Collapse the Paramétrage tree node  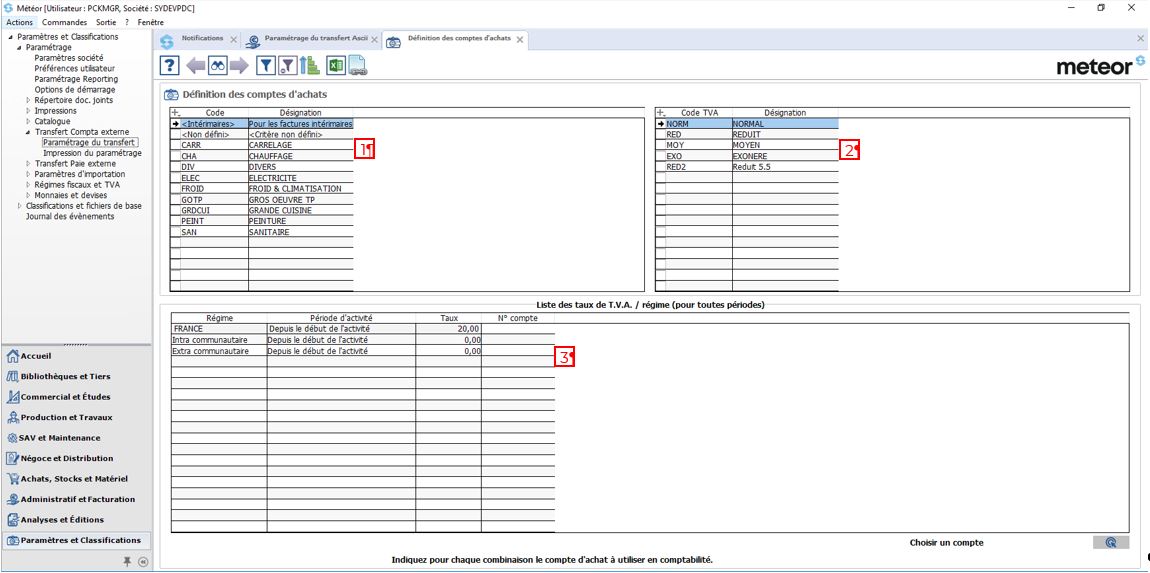coord(20,47)
